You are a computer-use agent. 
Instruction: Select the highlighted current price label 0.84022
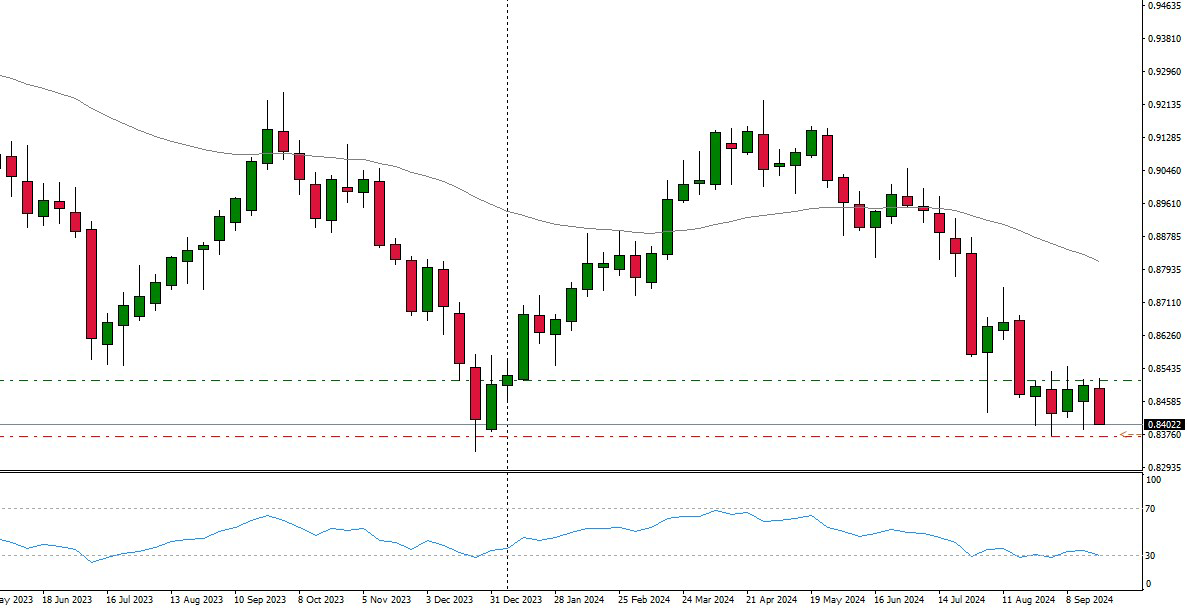[x=1163, y=424]
